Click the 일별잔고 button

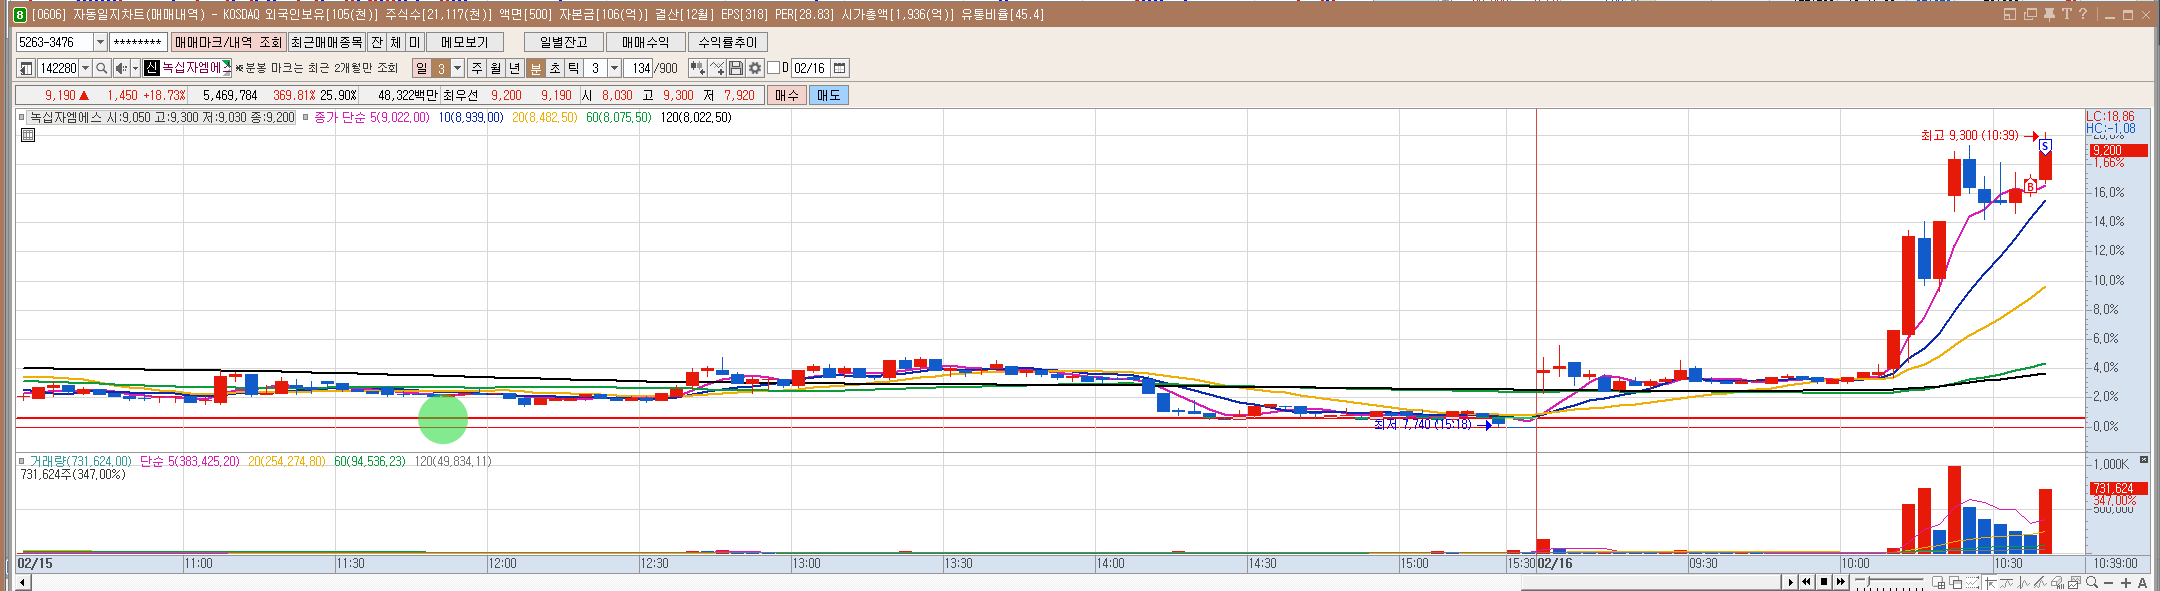pos(564,42)
